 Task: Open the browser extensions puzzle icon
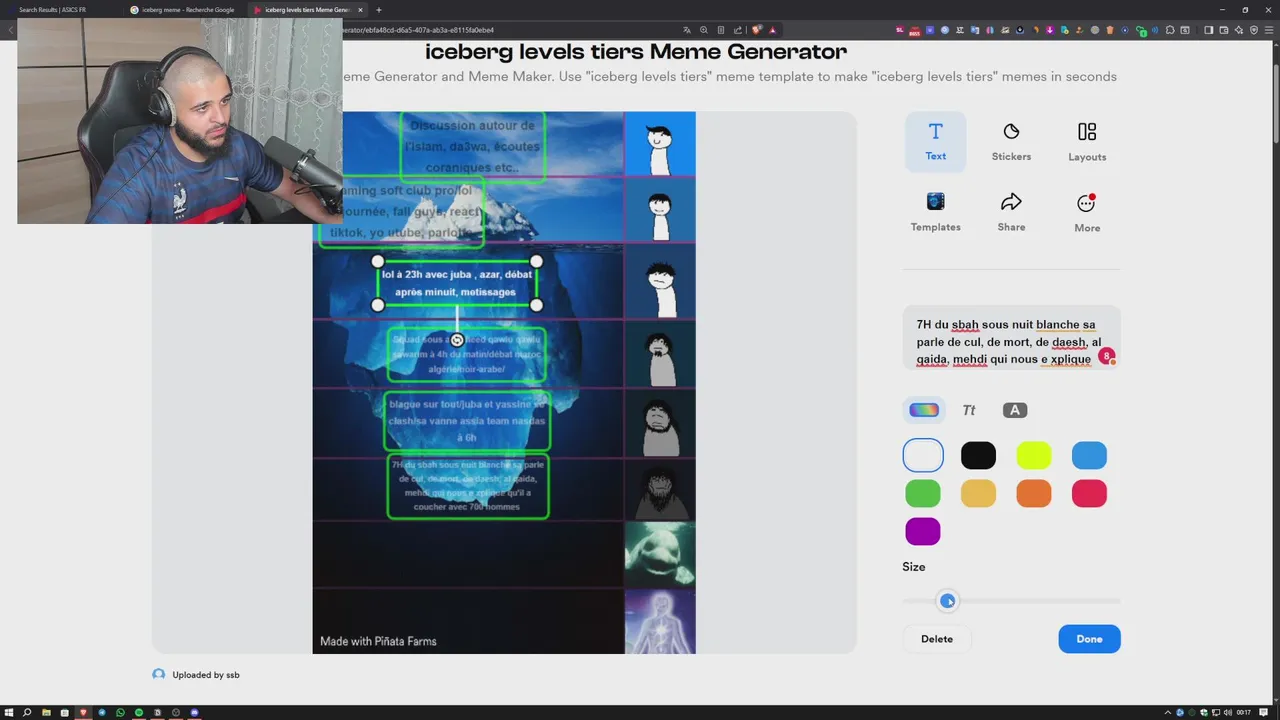1170,30
